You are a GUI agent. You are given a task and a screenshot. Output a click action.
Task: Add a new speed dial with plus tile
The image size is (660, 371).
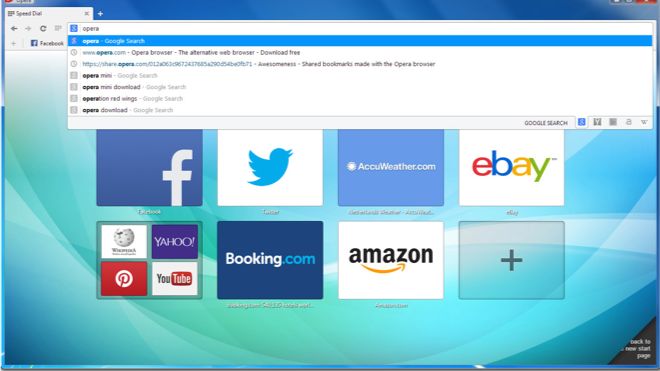pos(512,260)
